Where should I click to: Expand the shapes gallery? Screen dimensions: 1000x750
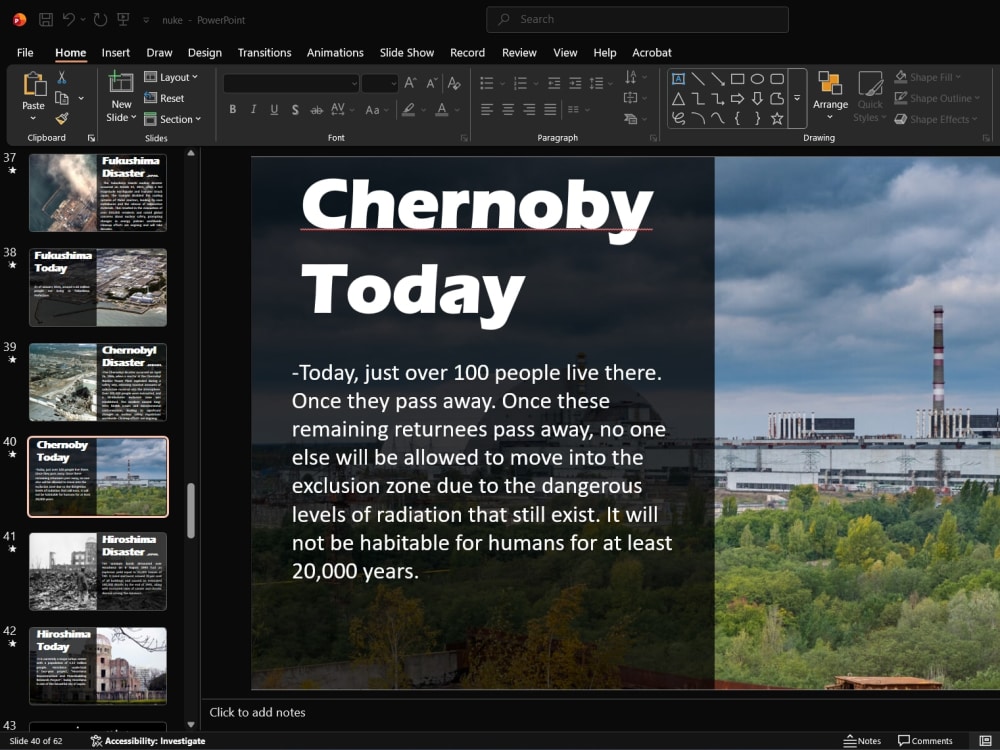pyautogui.click(x=797, y=98)
